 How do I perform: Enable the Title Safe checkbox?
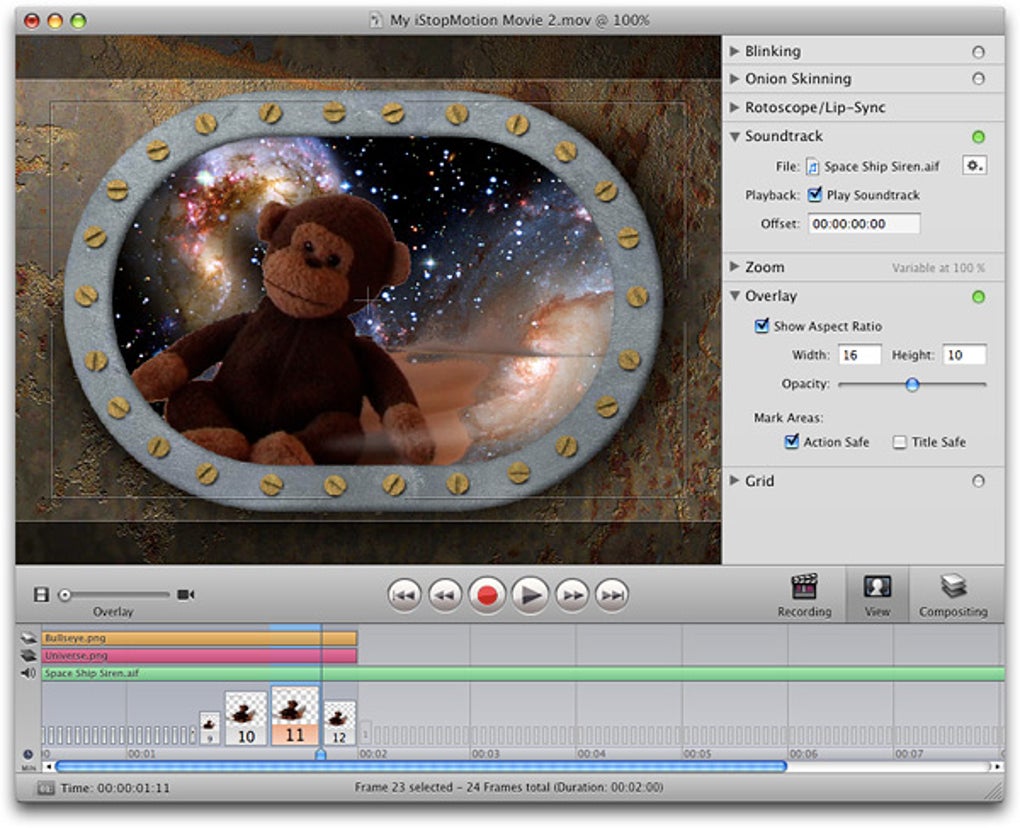click(x=900, y=442)
